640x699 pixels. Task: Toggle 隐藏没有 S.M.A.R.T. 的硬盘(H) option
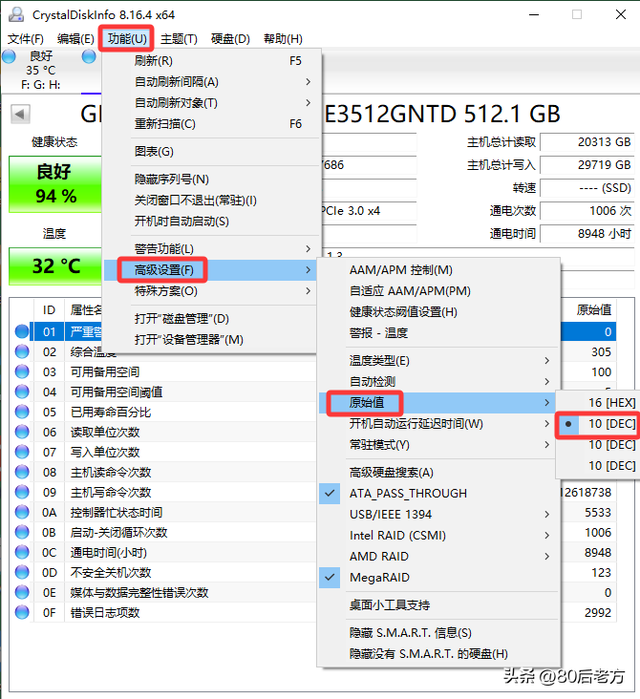439,654
